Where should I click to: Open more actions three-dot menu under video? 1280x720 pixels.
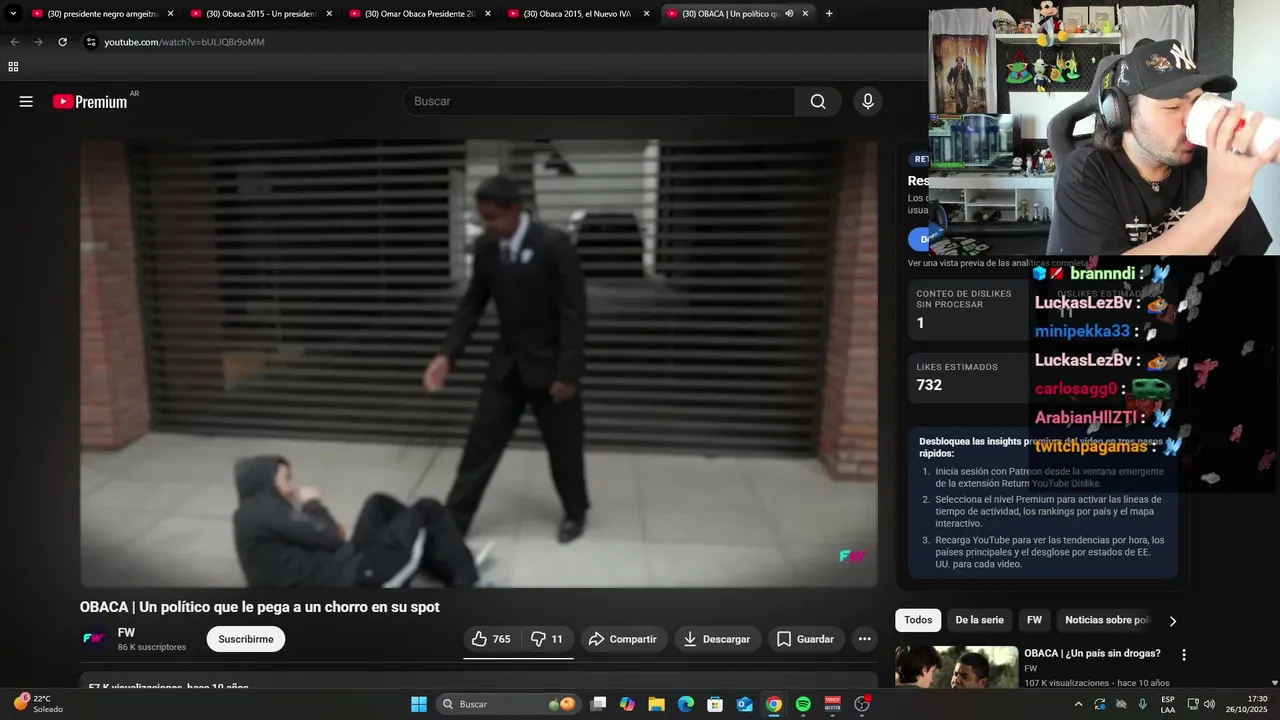[865, 639]
